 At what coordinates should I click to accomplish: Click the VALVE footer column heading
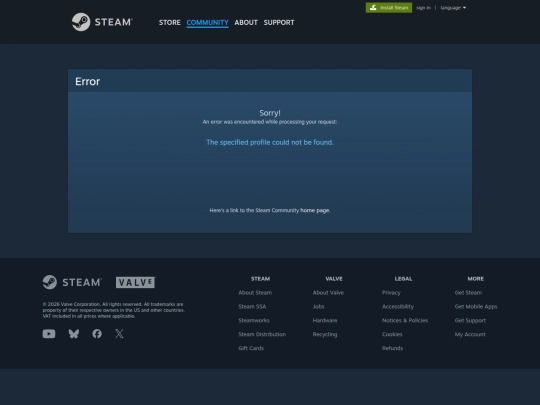tap(334, 279)
